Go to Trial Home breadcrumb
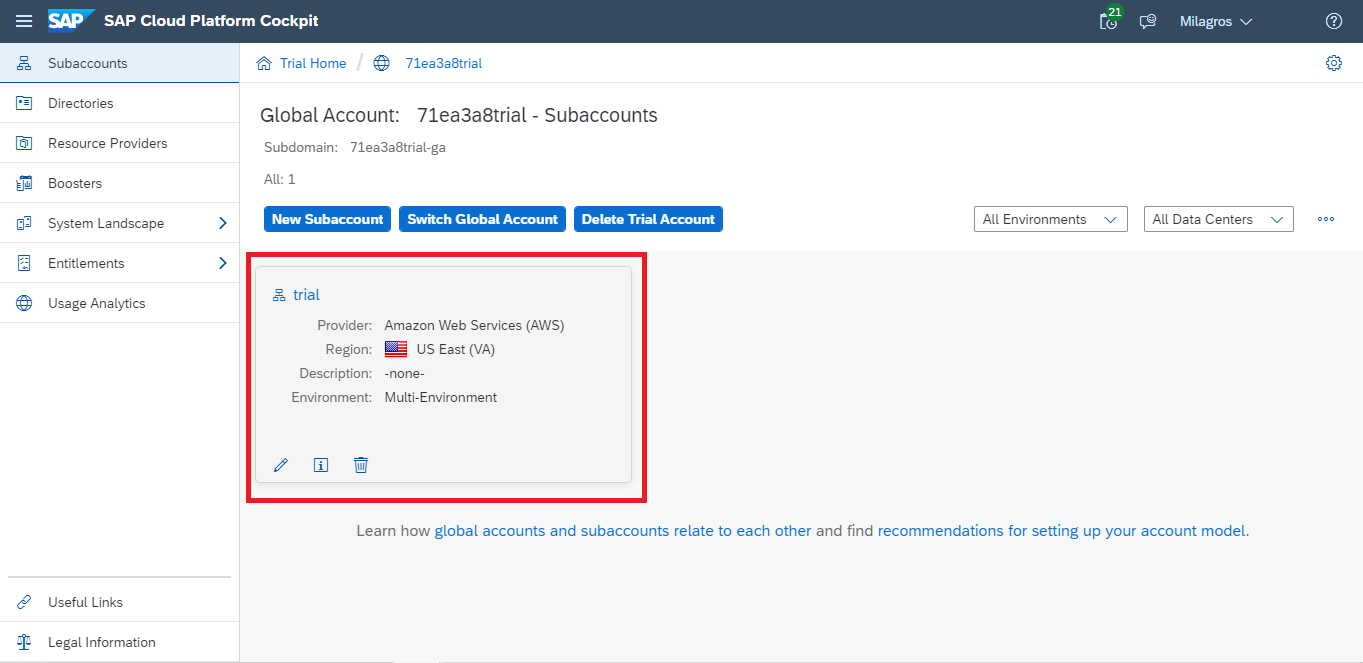 pos(312,63)
